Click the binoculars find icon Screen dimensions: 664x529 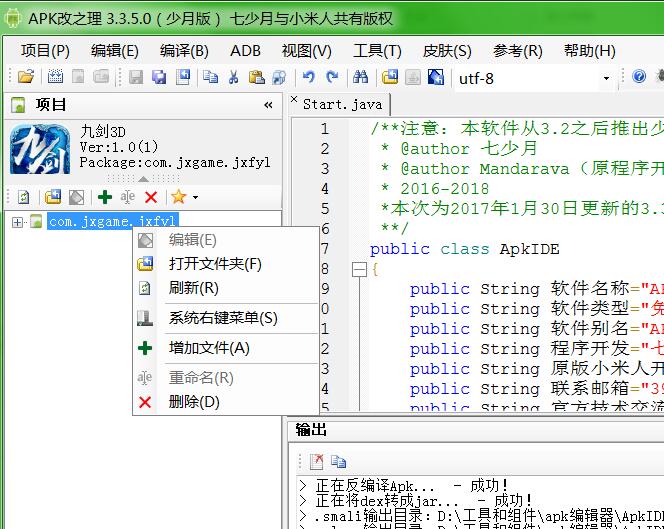[361, 77]
